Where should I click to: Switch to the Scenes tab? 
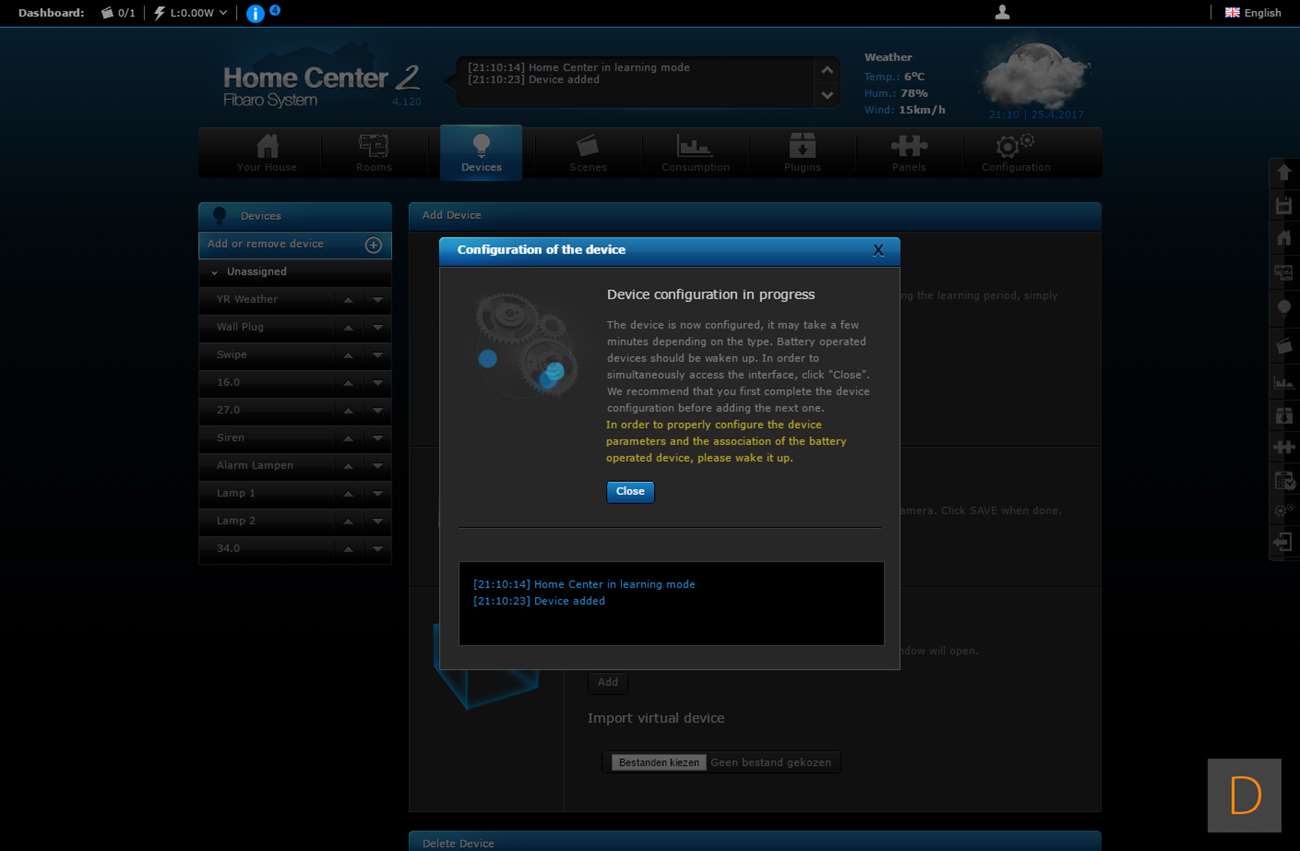click(588, 153)
